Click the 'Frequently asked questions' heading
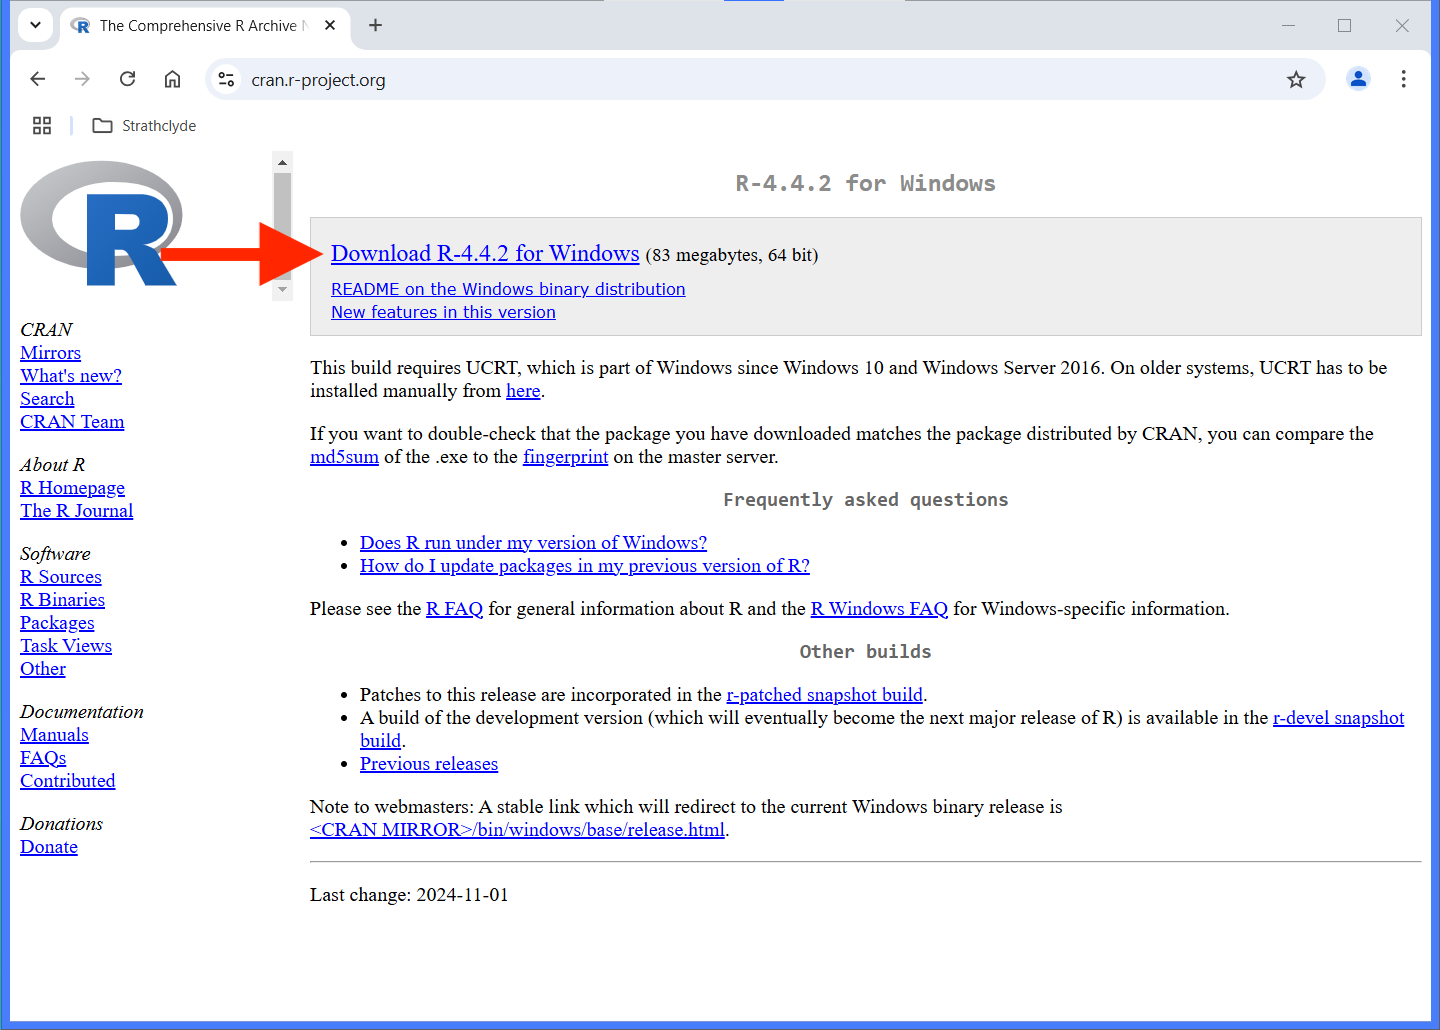Image resolution: width=1440 pixels, height=1030 pixels. point(865,500)
